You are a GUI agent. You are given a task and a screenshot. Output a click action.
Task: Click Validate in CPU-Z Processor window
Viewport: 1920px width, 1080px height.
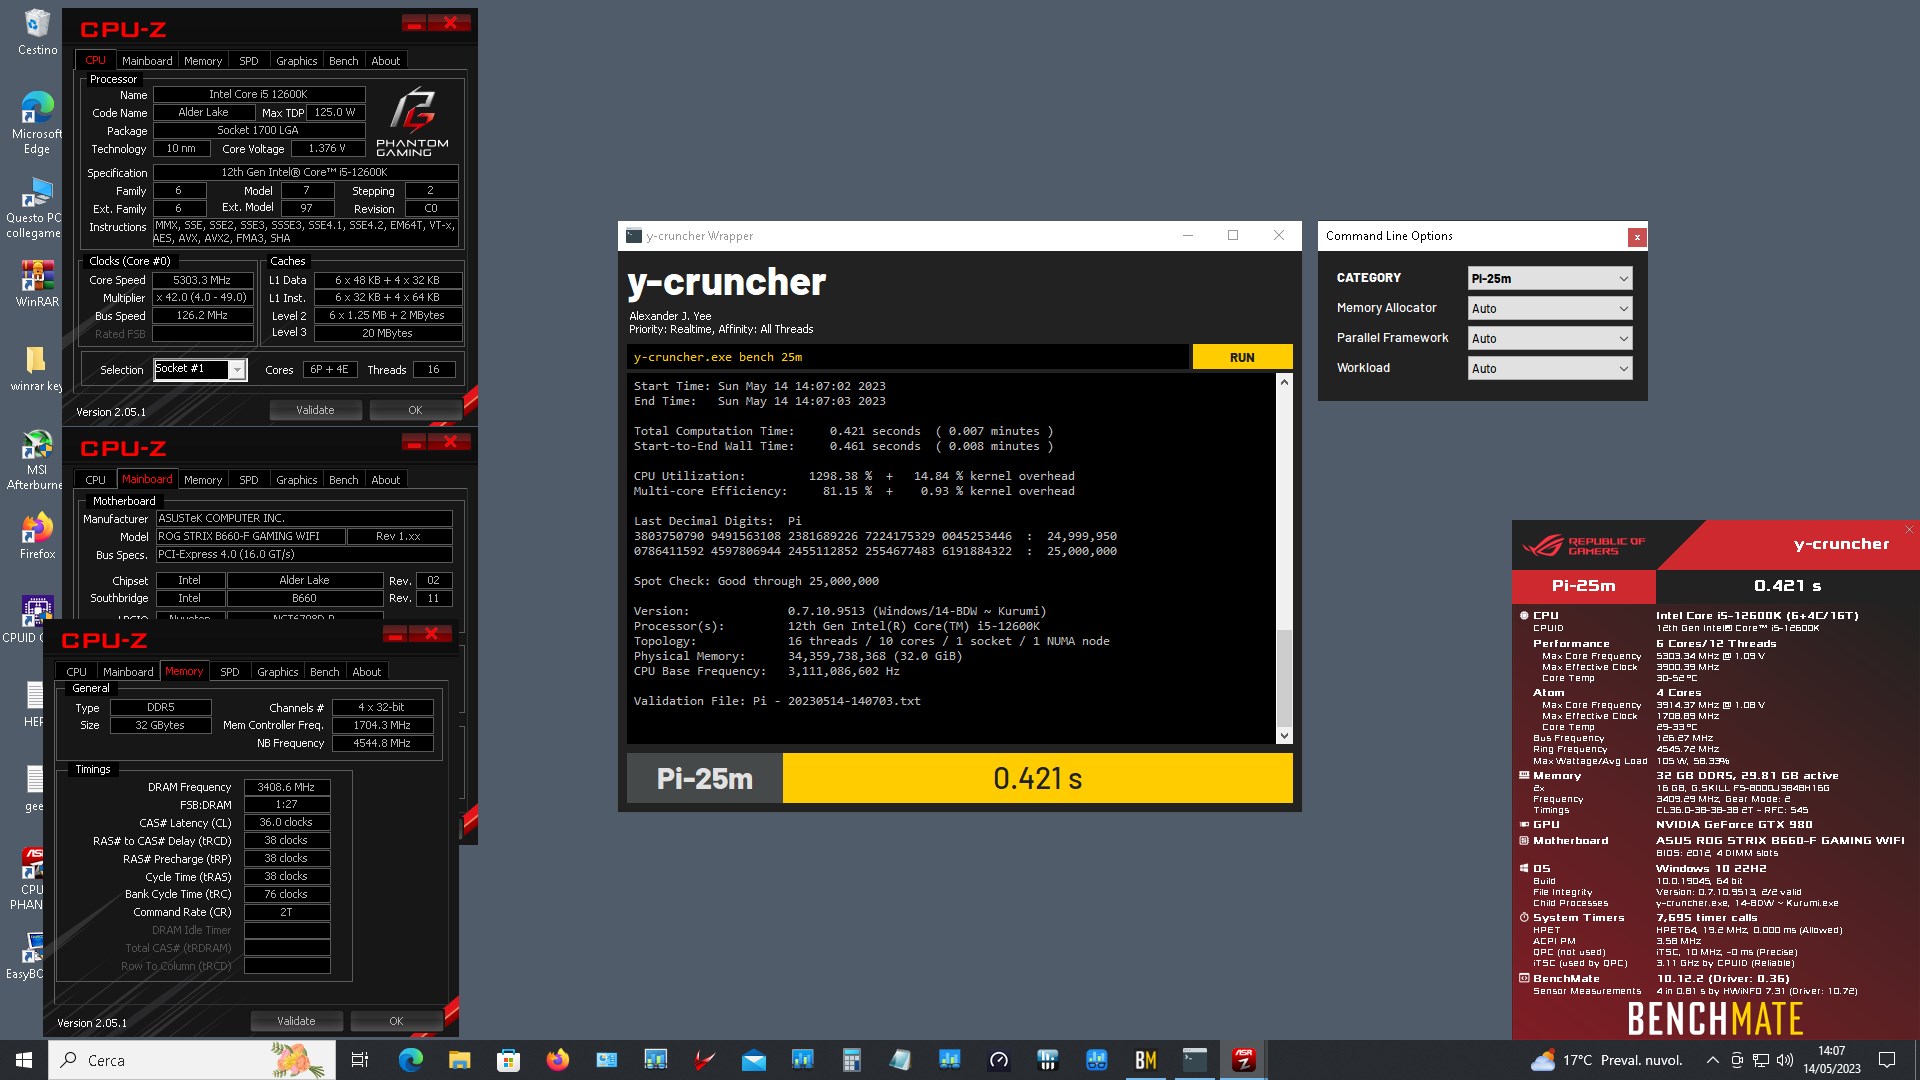[315, 410]
